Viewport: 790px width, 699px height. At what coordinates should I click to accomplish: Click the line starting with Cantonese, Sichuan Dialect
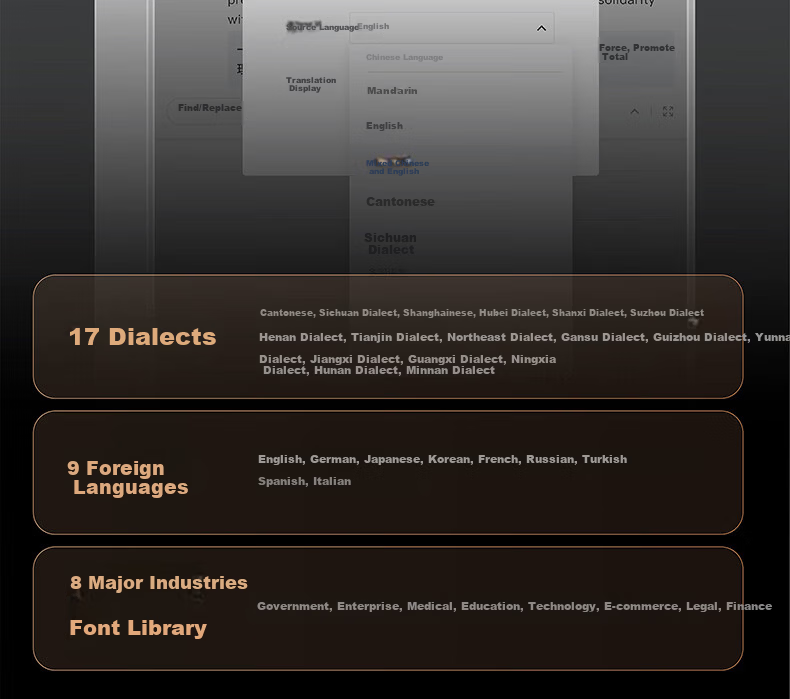[482, 312]
